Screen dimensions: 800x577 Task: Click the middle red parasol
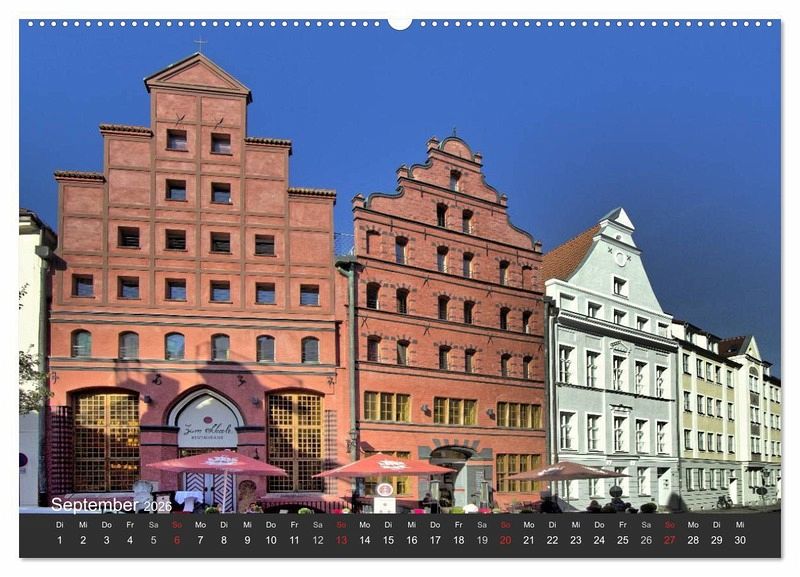(x=385, y=465)
